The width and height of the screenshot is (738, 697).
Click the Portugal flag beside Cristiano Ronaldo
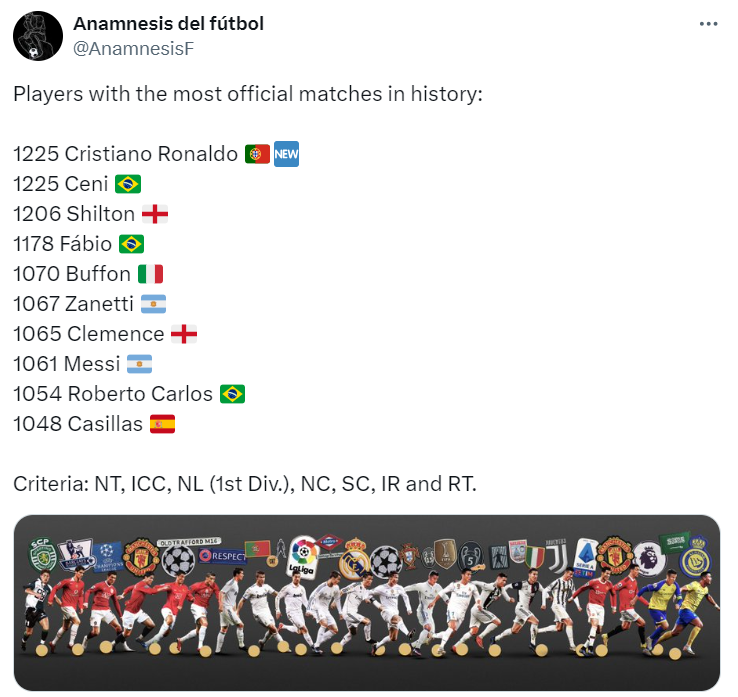tap(256, 154)
